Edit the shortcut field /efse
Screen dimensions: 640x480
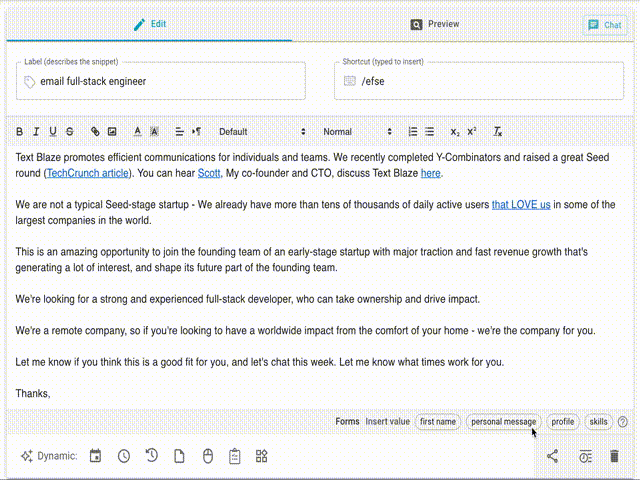[x=479, y=81]
